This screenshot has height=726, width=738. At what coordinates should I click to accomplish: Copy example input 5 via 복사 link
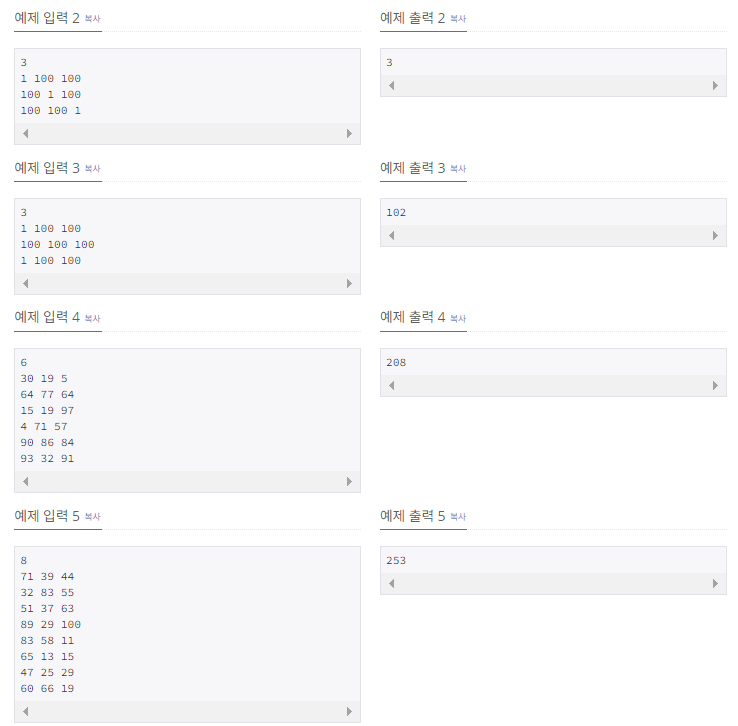click(x=93, y=517)
